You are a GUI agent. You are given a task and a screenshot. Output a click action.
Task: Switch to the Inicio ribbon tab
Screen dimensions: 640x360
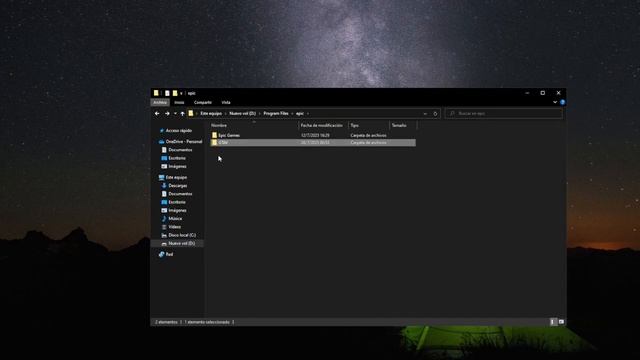(x=179, y=102)
